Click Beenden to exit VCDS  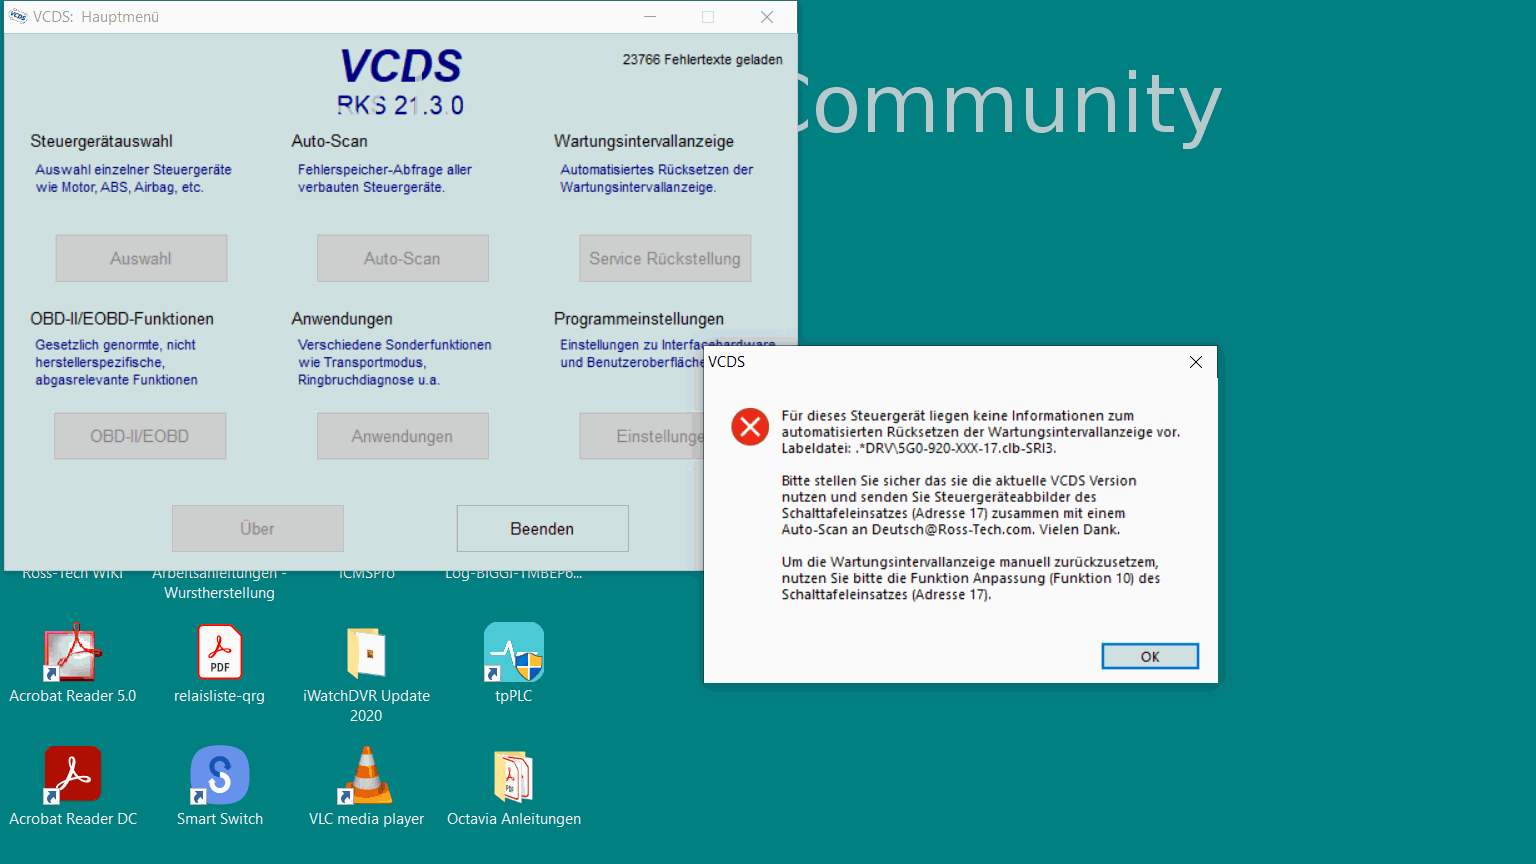pos(542,528)
